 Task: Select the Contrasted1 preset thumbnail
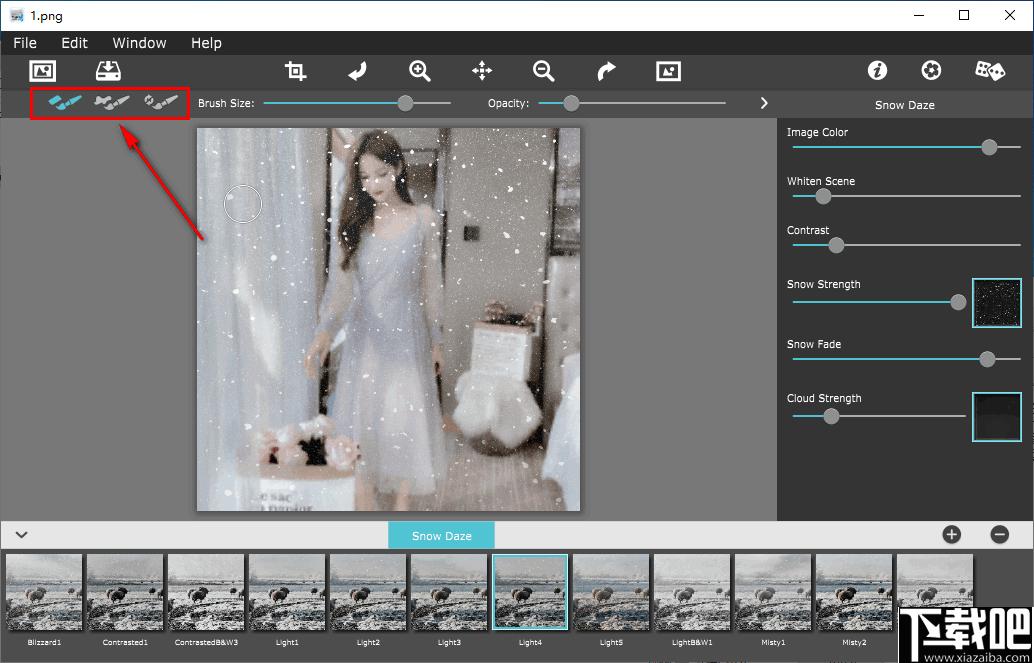pos(125,592)
